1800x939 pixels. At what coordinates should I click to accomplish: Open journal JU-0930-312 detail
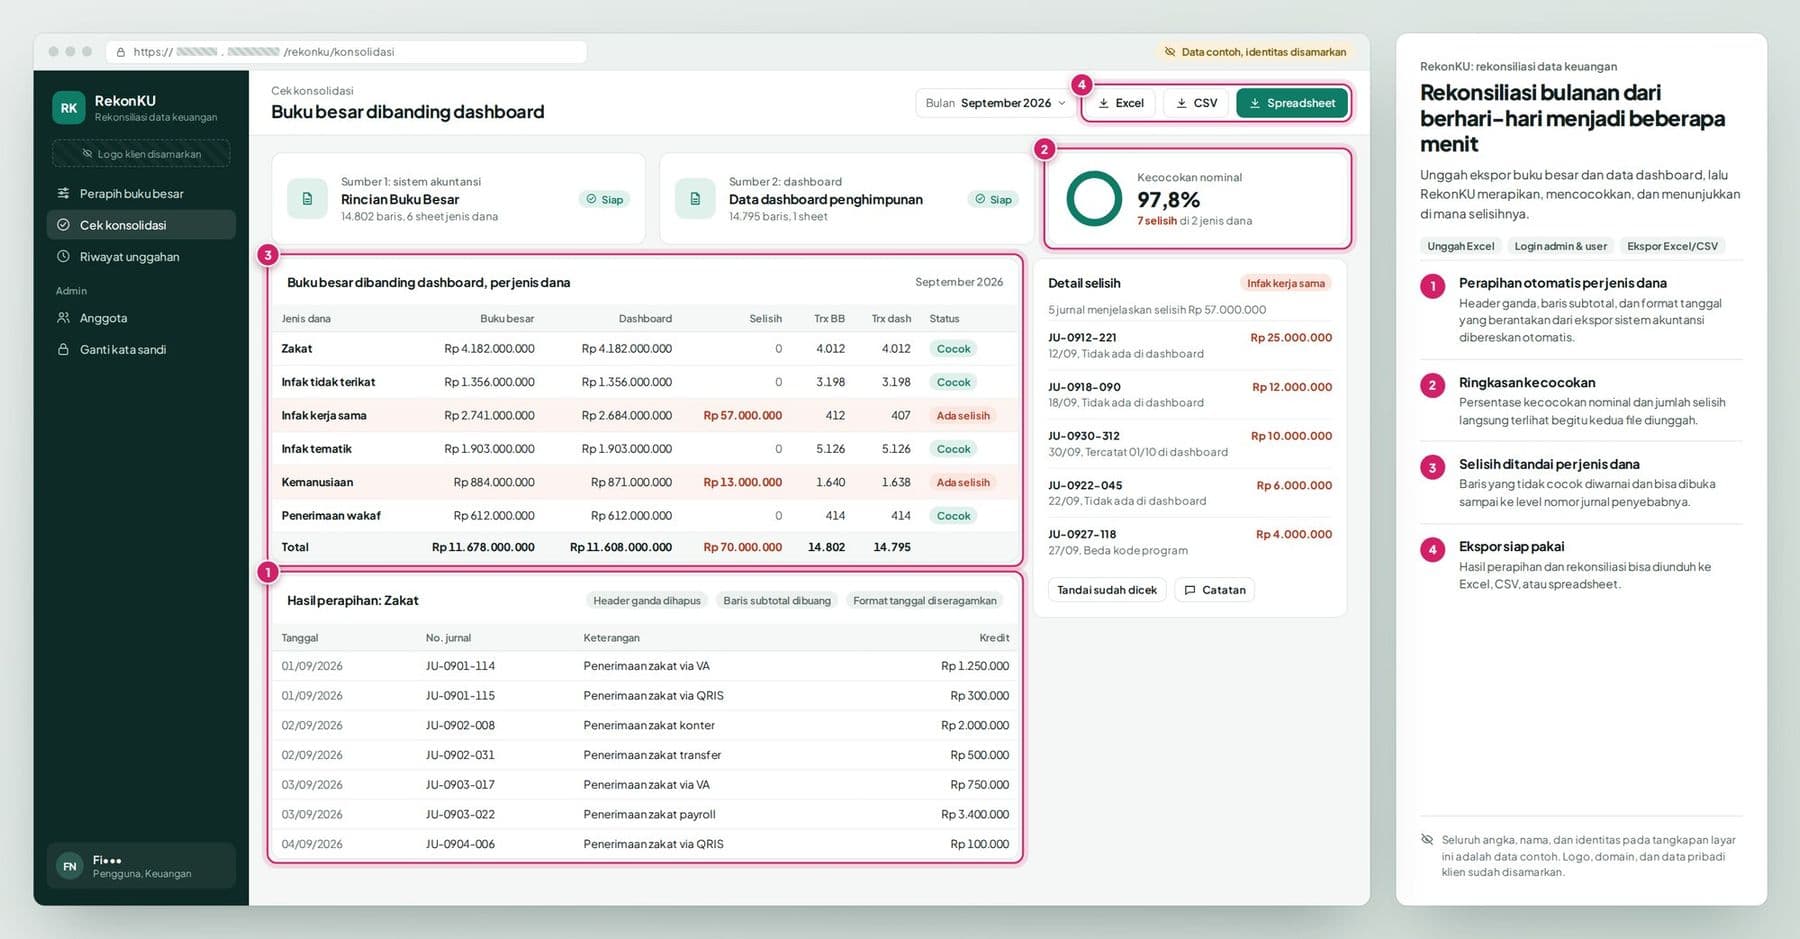[1190, 444]
